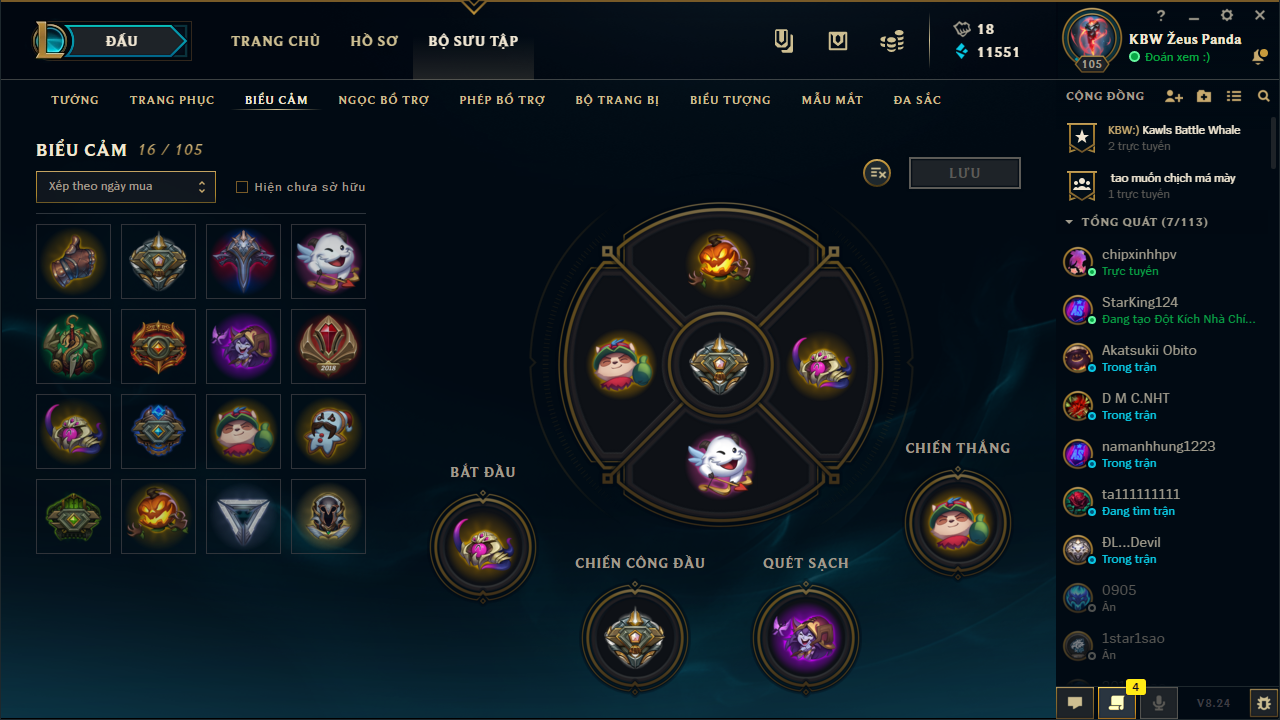This screenshot has width=1280, height=720.
Task: Open the notifications bell icon
Action: [x=1259, y=58]
